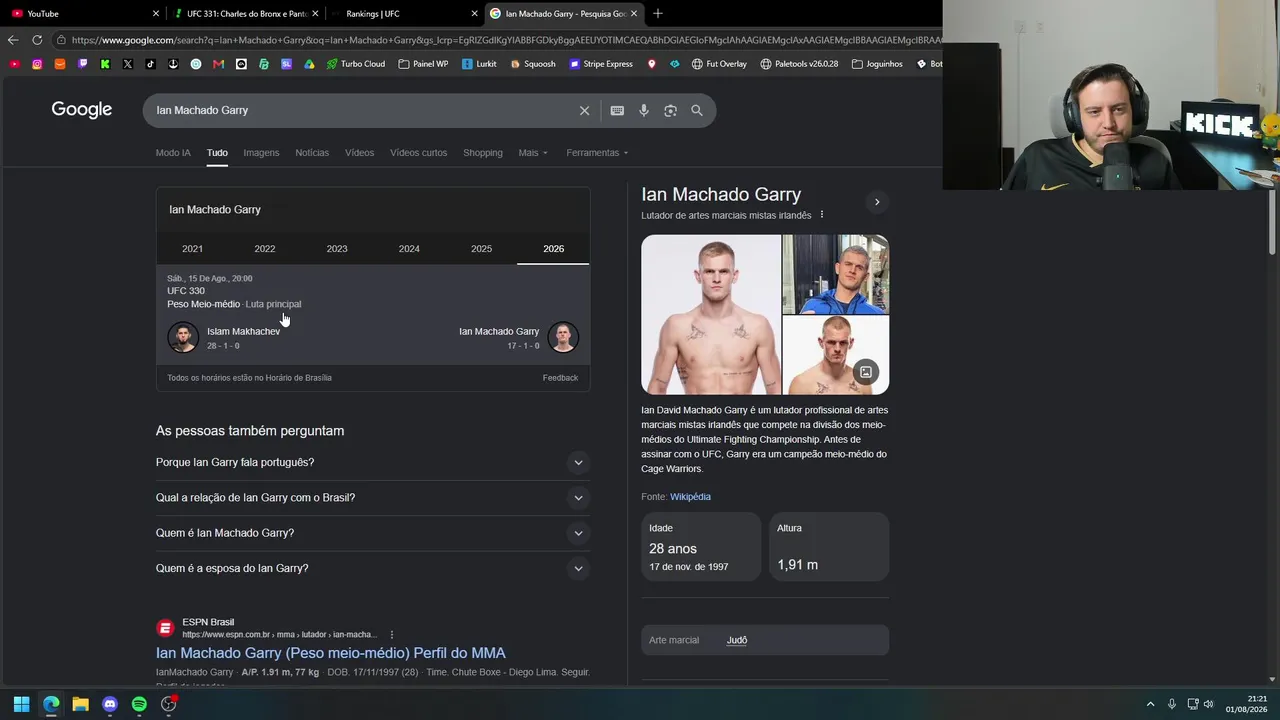Reload the page with the refresh icon
The height and width of the screenshot is (720, 1280).
[37, 40]
